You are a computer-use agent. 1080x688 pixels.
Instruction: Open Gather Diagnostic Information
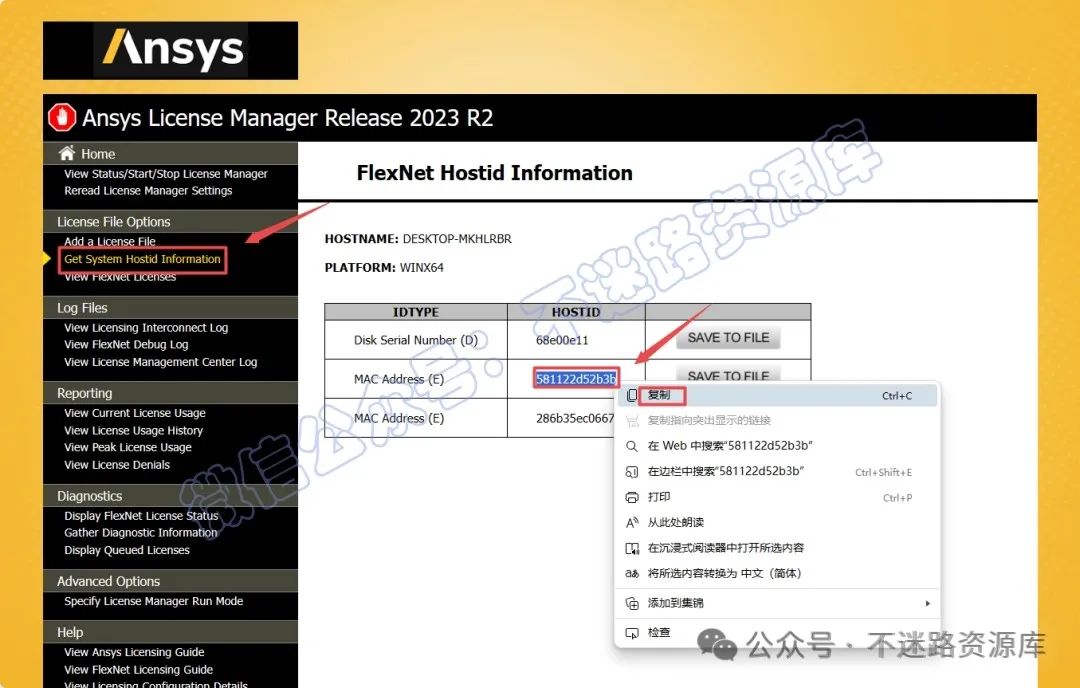click(141, 533)
